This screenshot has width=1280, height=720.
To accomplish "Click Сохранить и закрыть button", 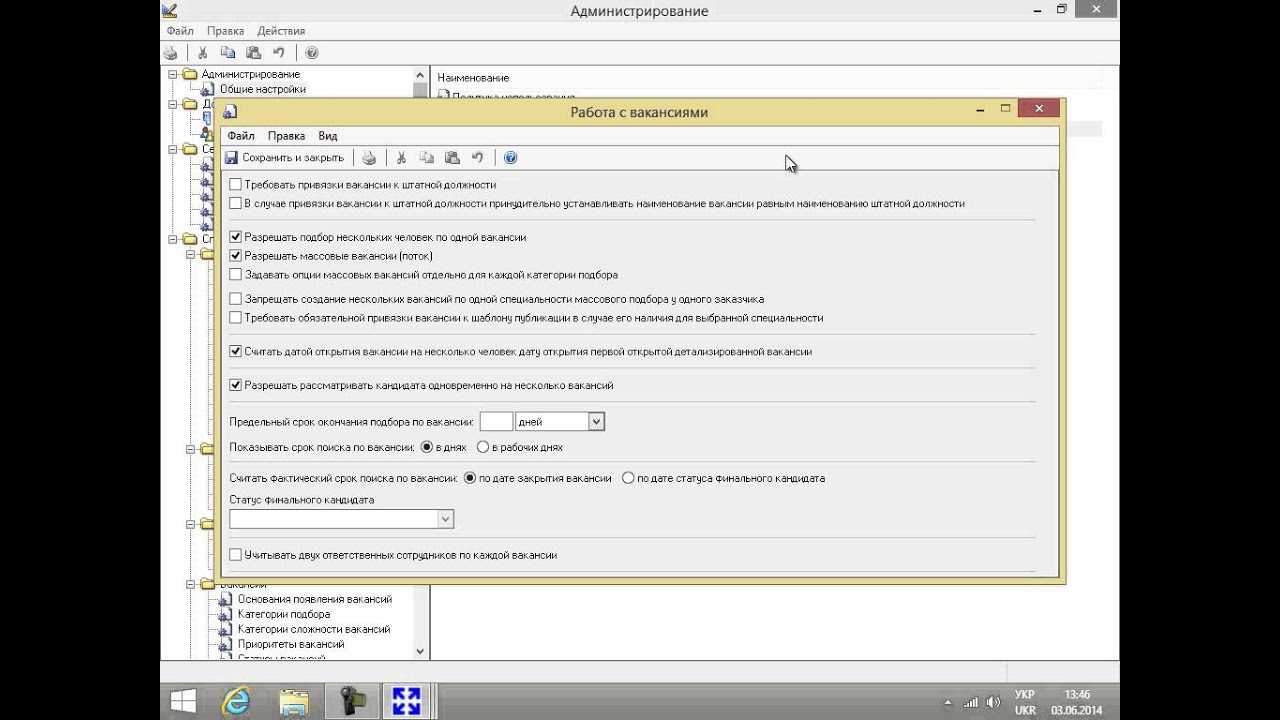I will click(284, 158).
